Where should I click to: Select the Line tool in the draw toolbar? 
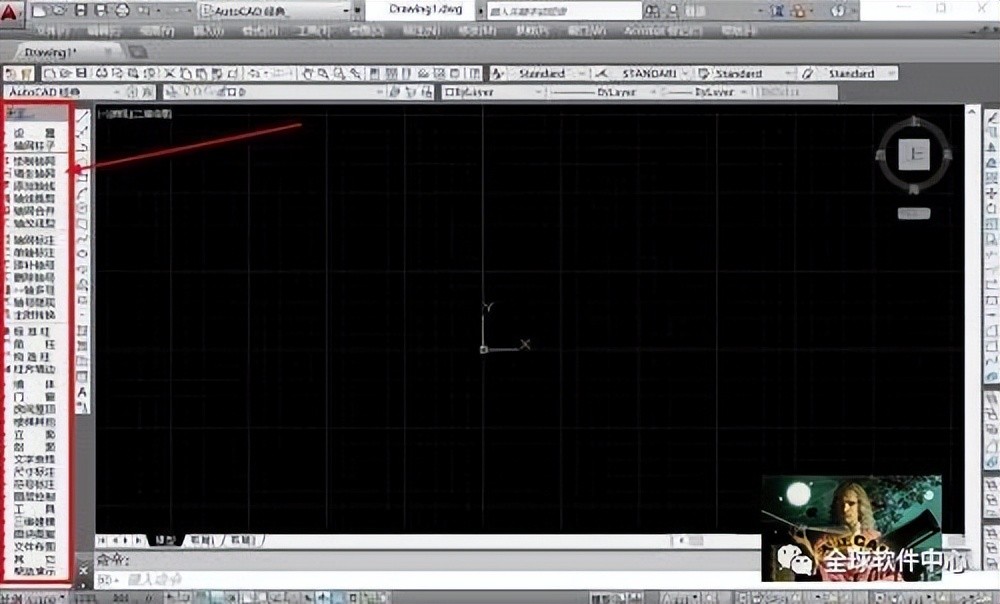click(x=83, y=116)
